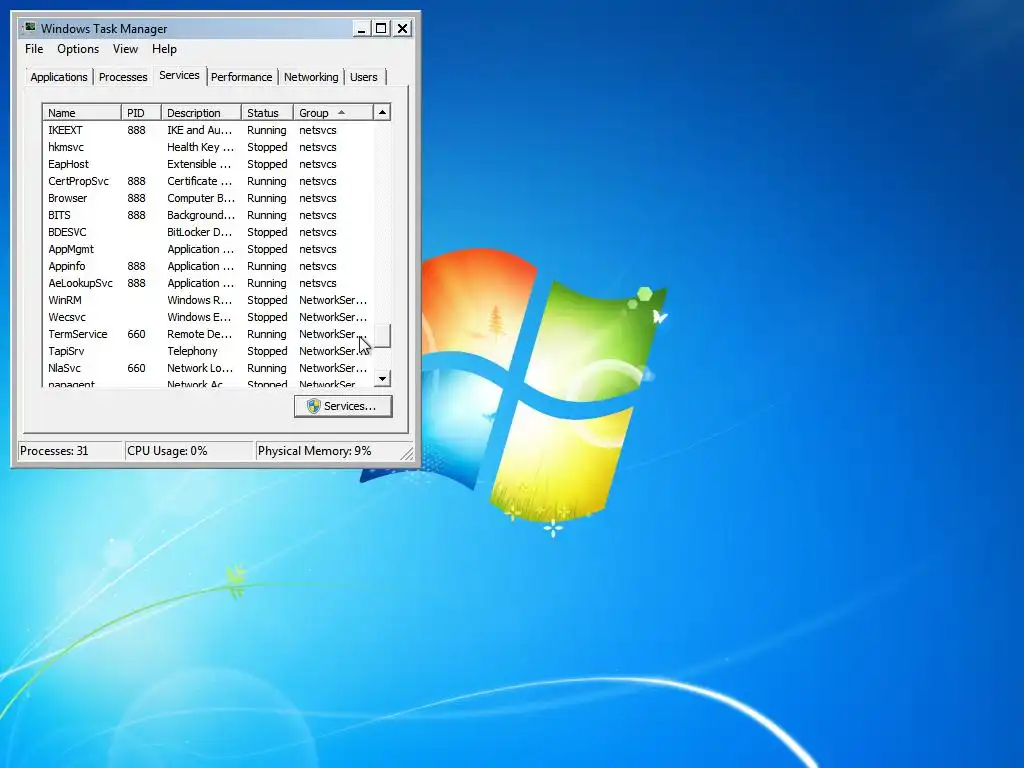The width and height of the screenshot is (1024, 768).
Task: Open the Help menu
Action: point(164,49)
